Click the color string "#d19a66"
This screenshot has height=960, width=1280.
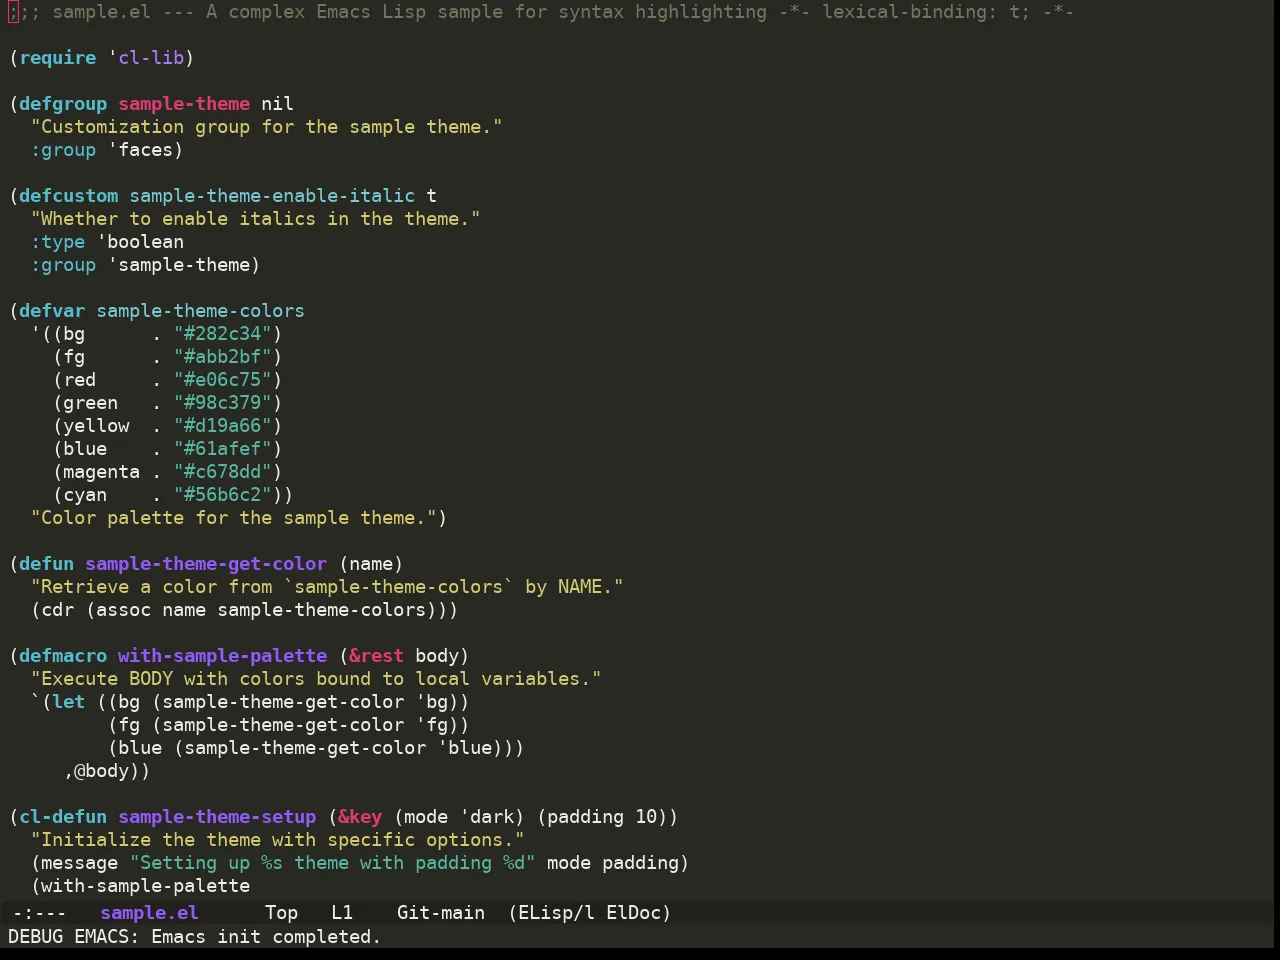[223, 426]
